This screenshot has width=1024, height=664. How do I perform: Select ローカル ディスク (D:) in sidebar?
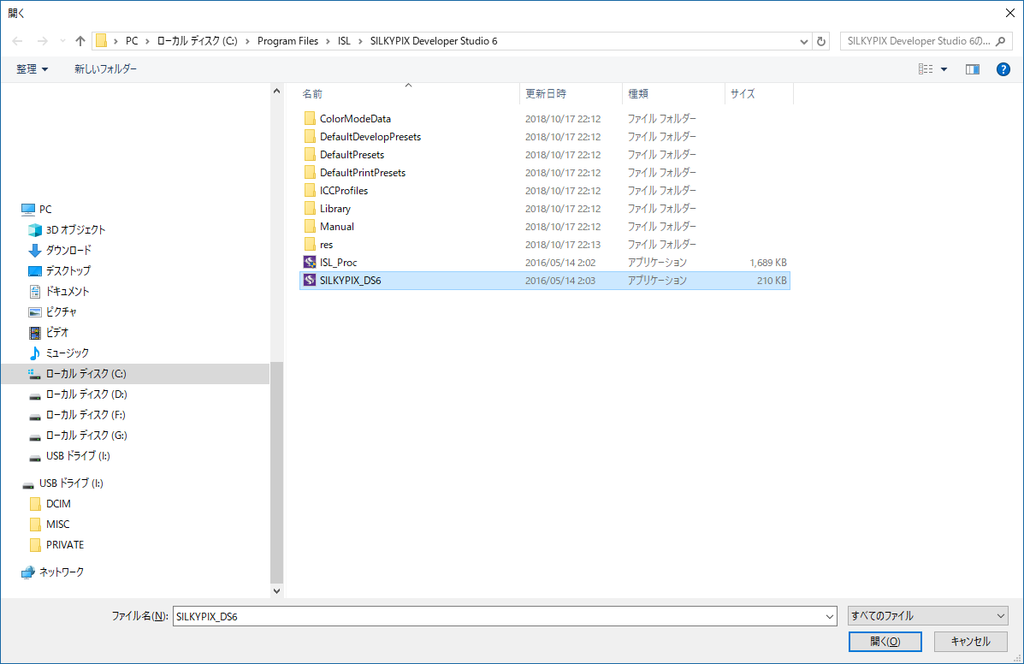coord(86,394)
